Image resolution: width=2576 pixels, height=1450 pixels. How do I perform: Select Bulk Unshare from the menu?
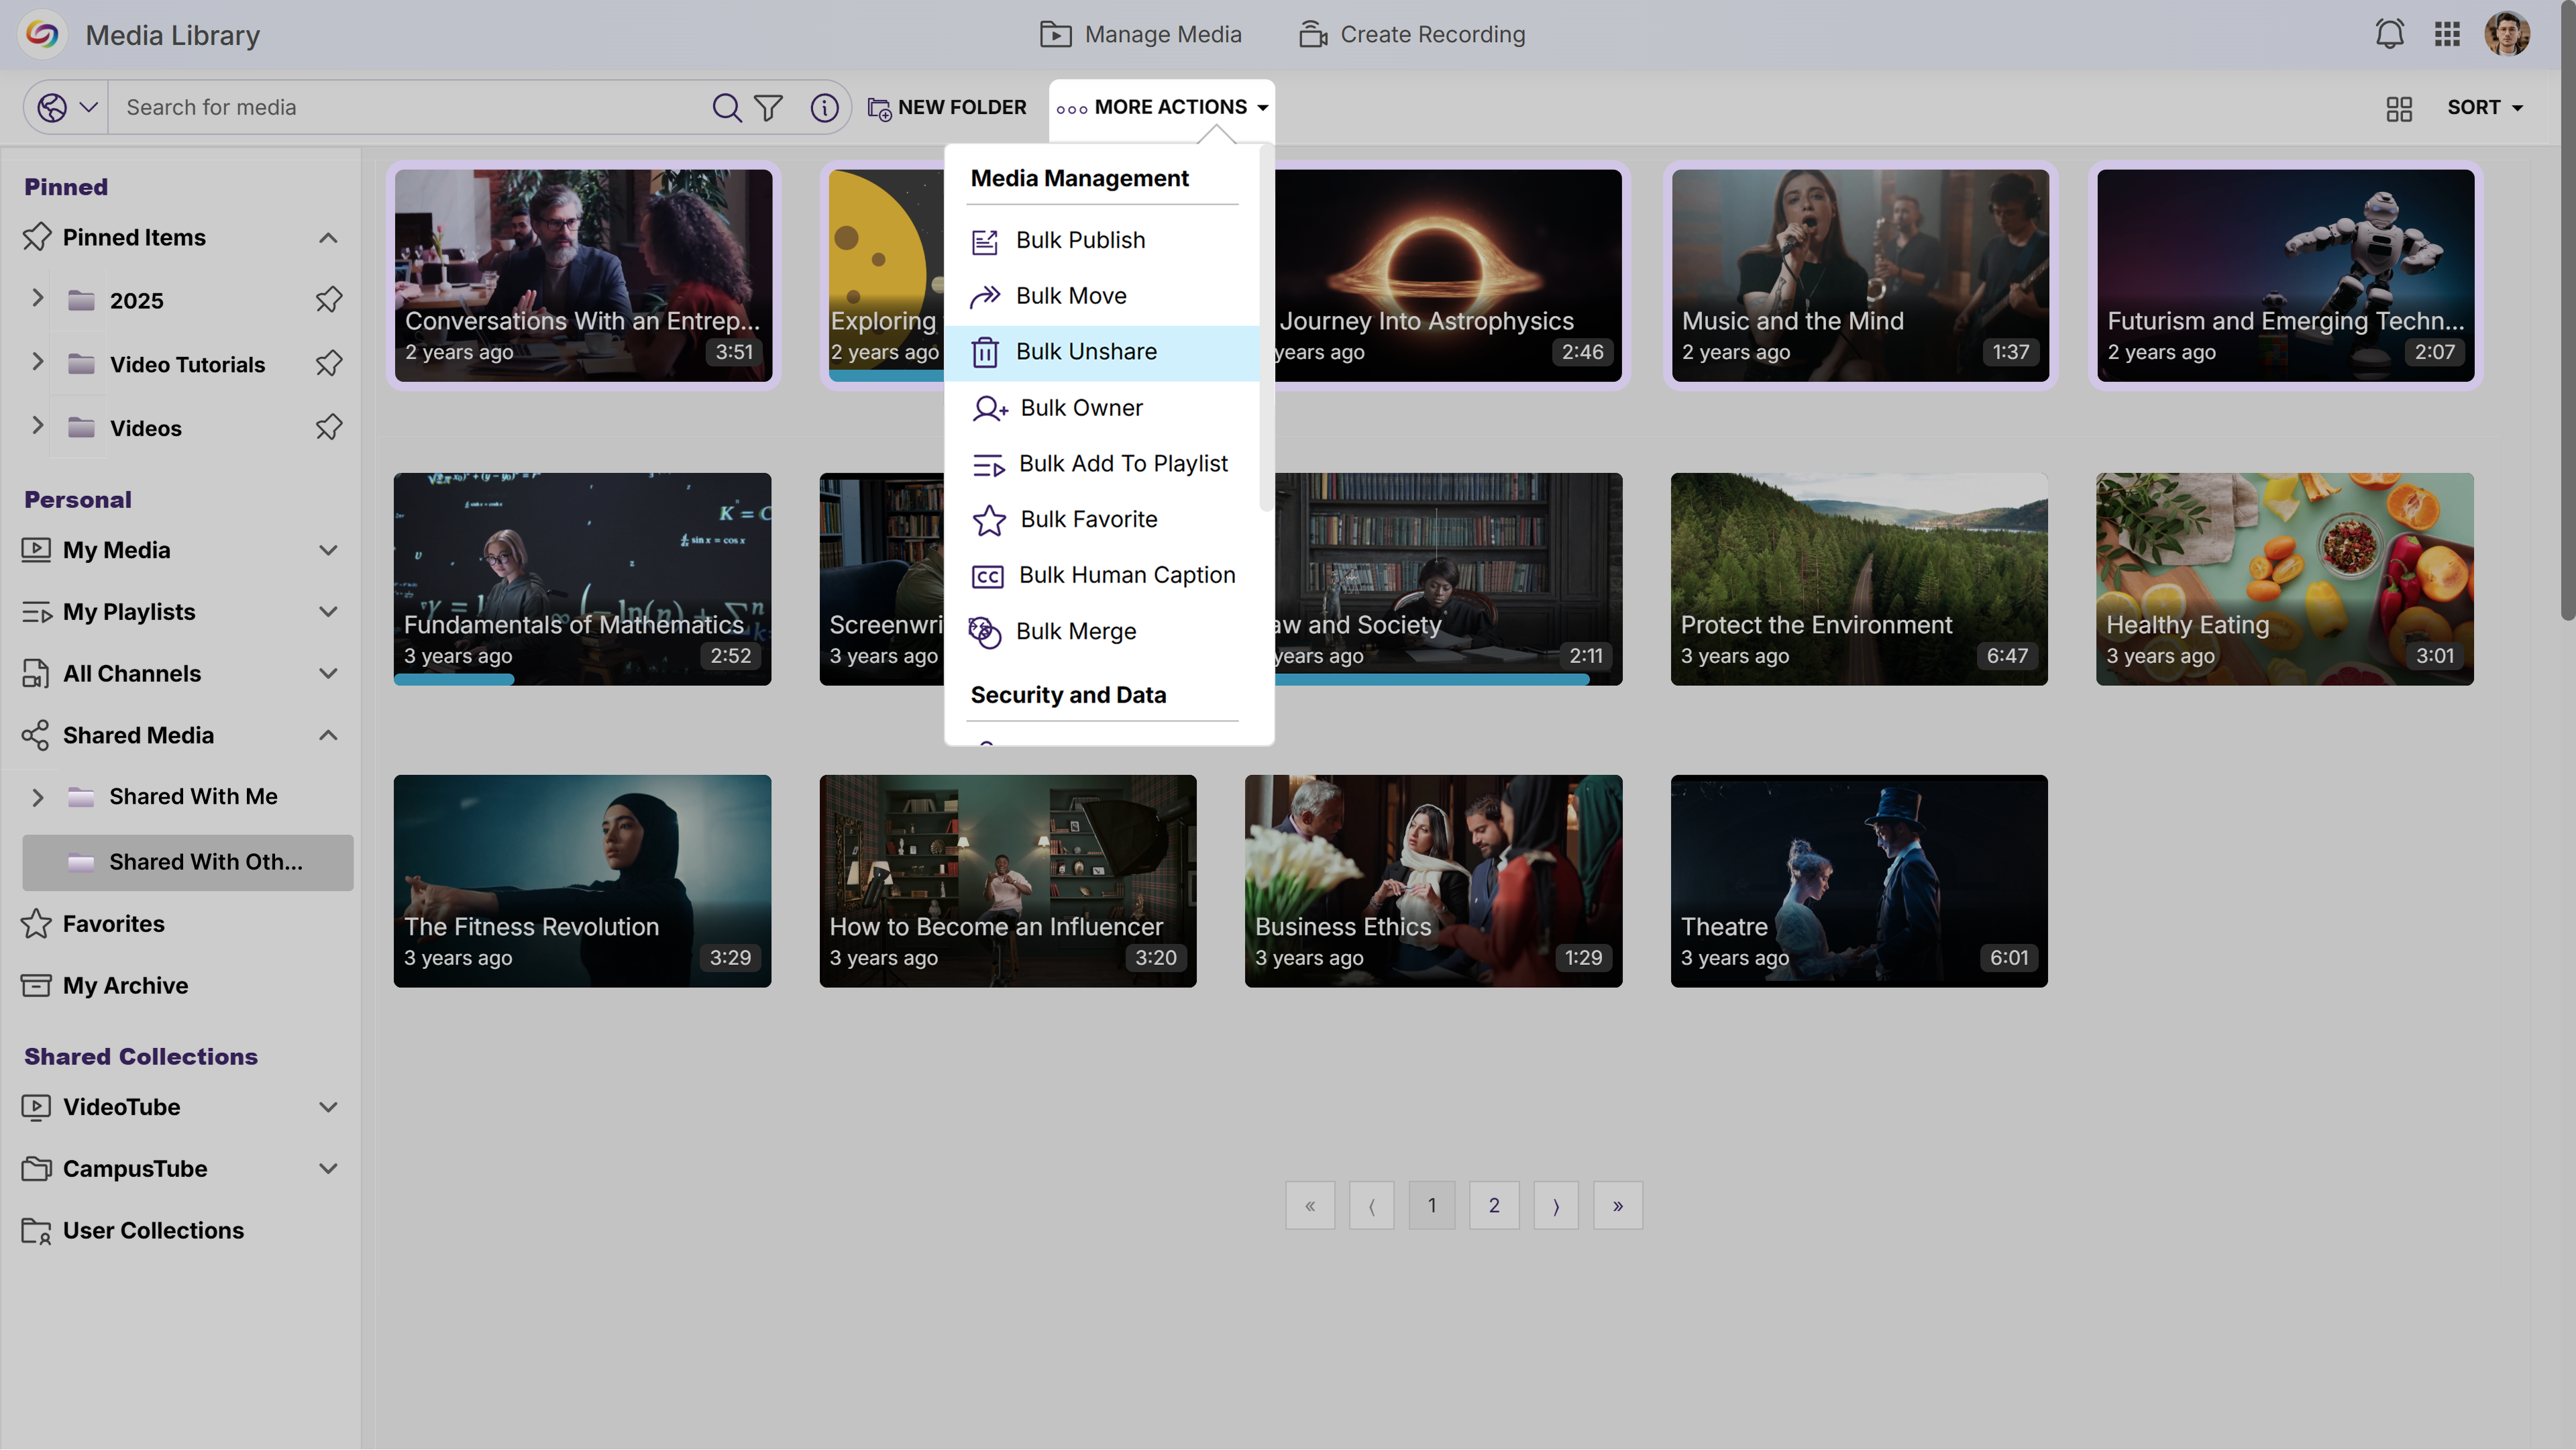tap(1086, 352)
